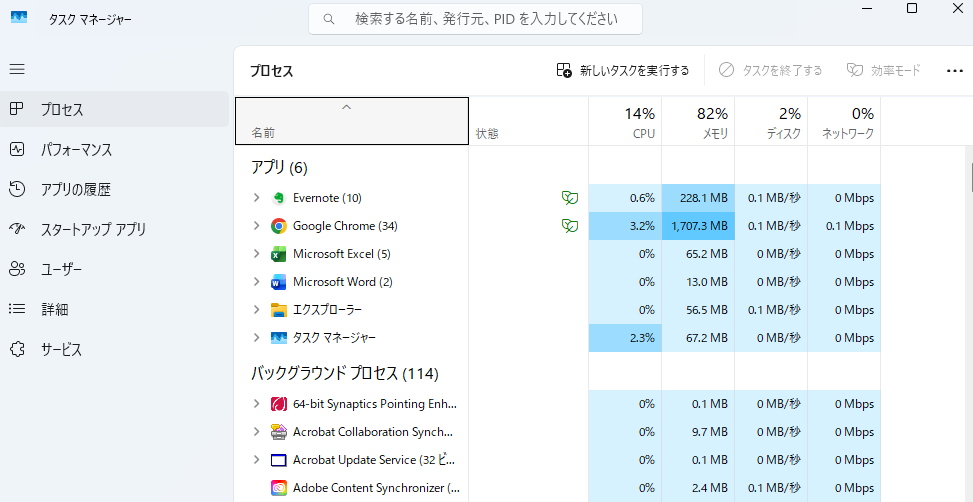Screen dimensions: 973x502
Task: Click the ユーザー people icon
Action: coord(17,269)
